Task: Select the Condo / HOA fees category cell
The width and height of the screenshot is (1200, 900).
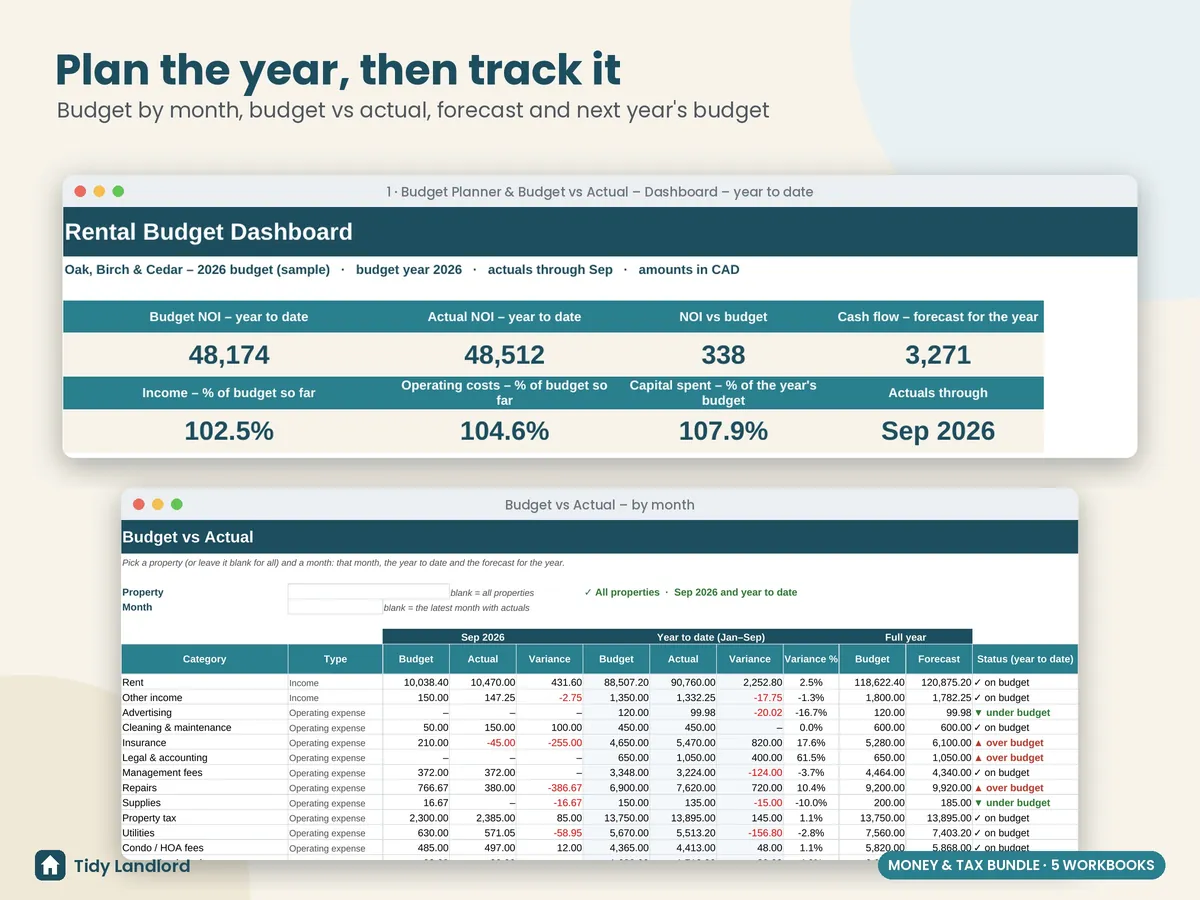Action: 204,848
